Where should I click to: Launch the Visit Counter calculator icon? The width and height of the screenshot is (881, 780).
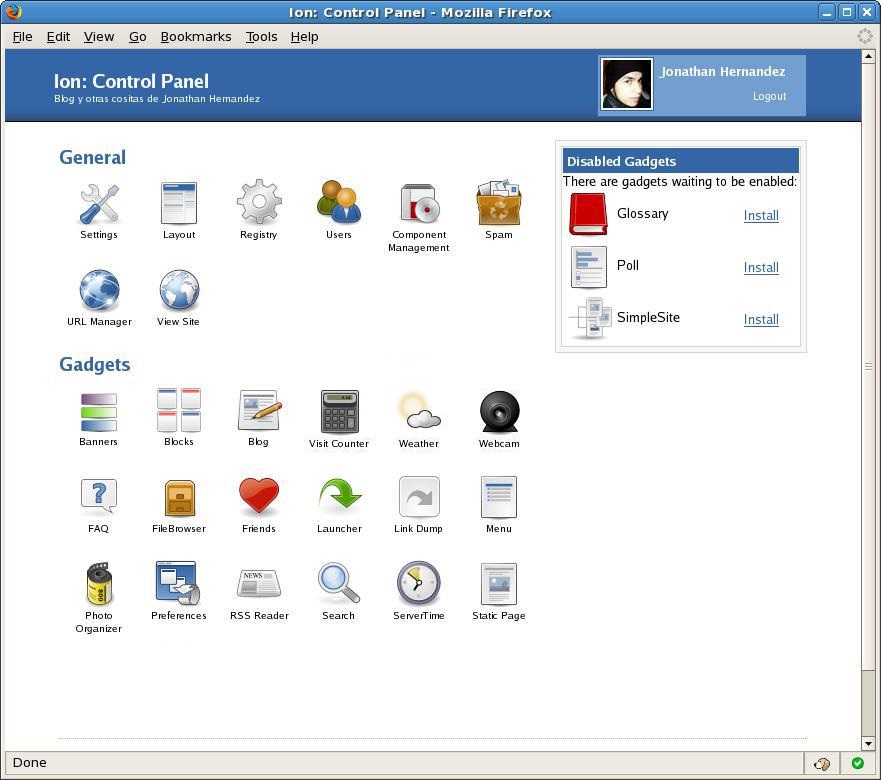[339, 412]
